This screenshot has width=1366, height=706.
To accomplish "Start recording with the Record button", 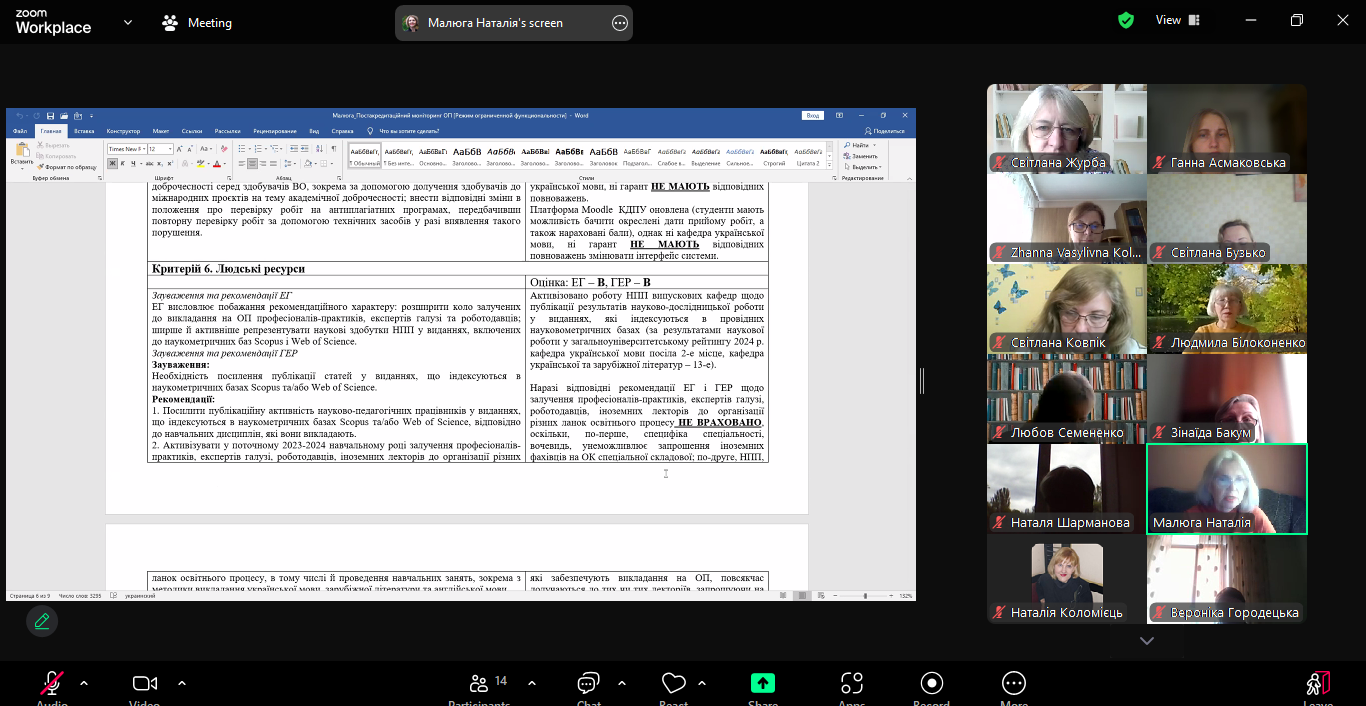I will click(x=931, y=684).
